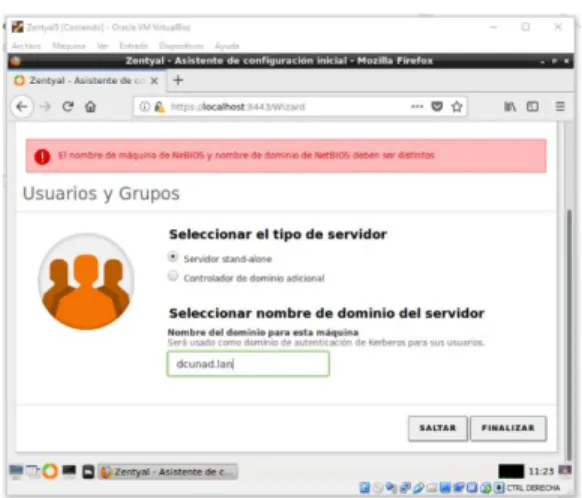The height and width of the screenshot is (498, 582).
Task: Click the optical disc VirtualBox status icon
Action: click(378, 488)
